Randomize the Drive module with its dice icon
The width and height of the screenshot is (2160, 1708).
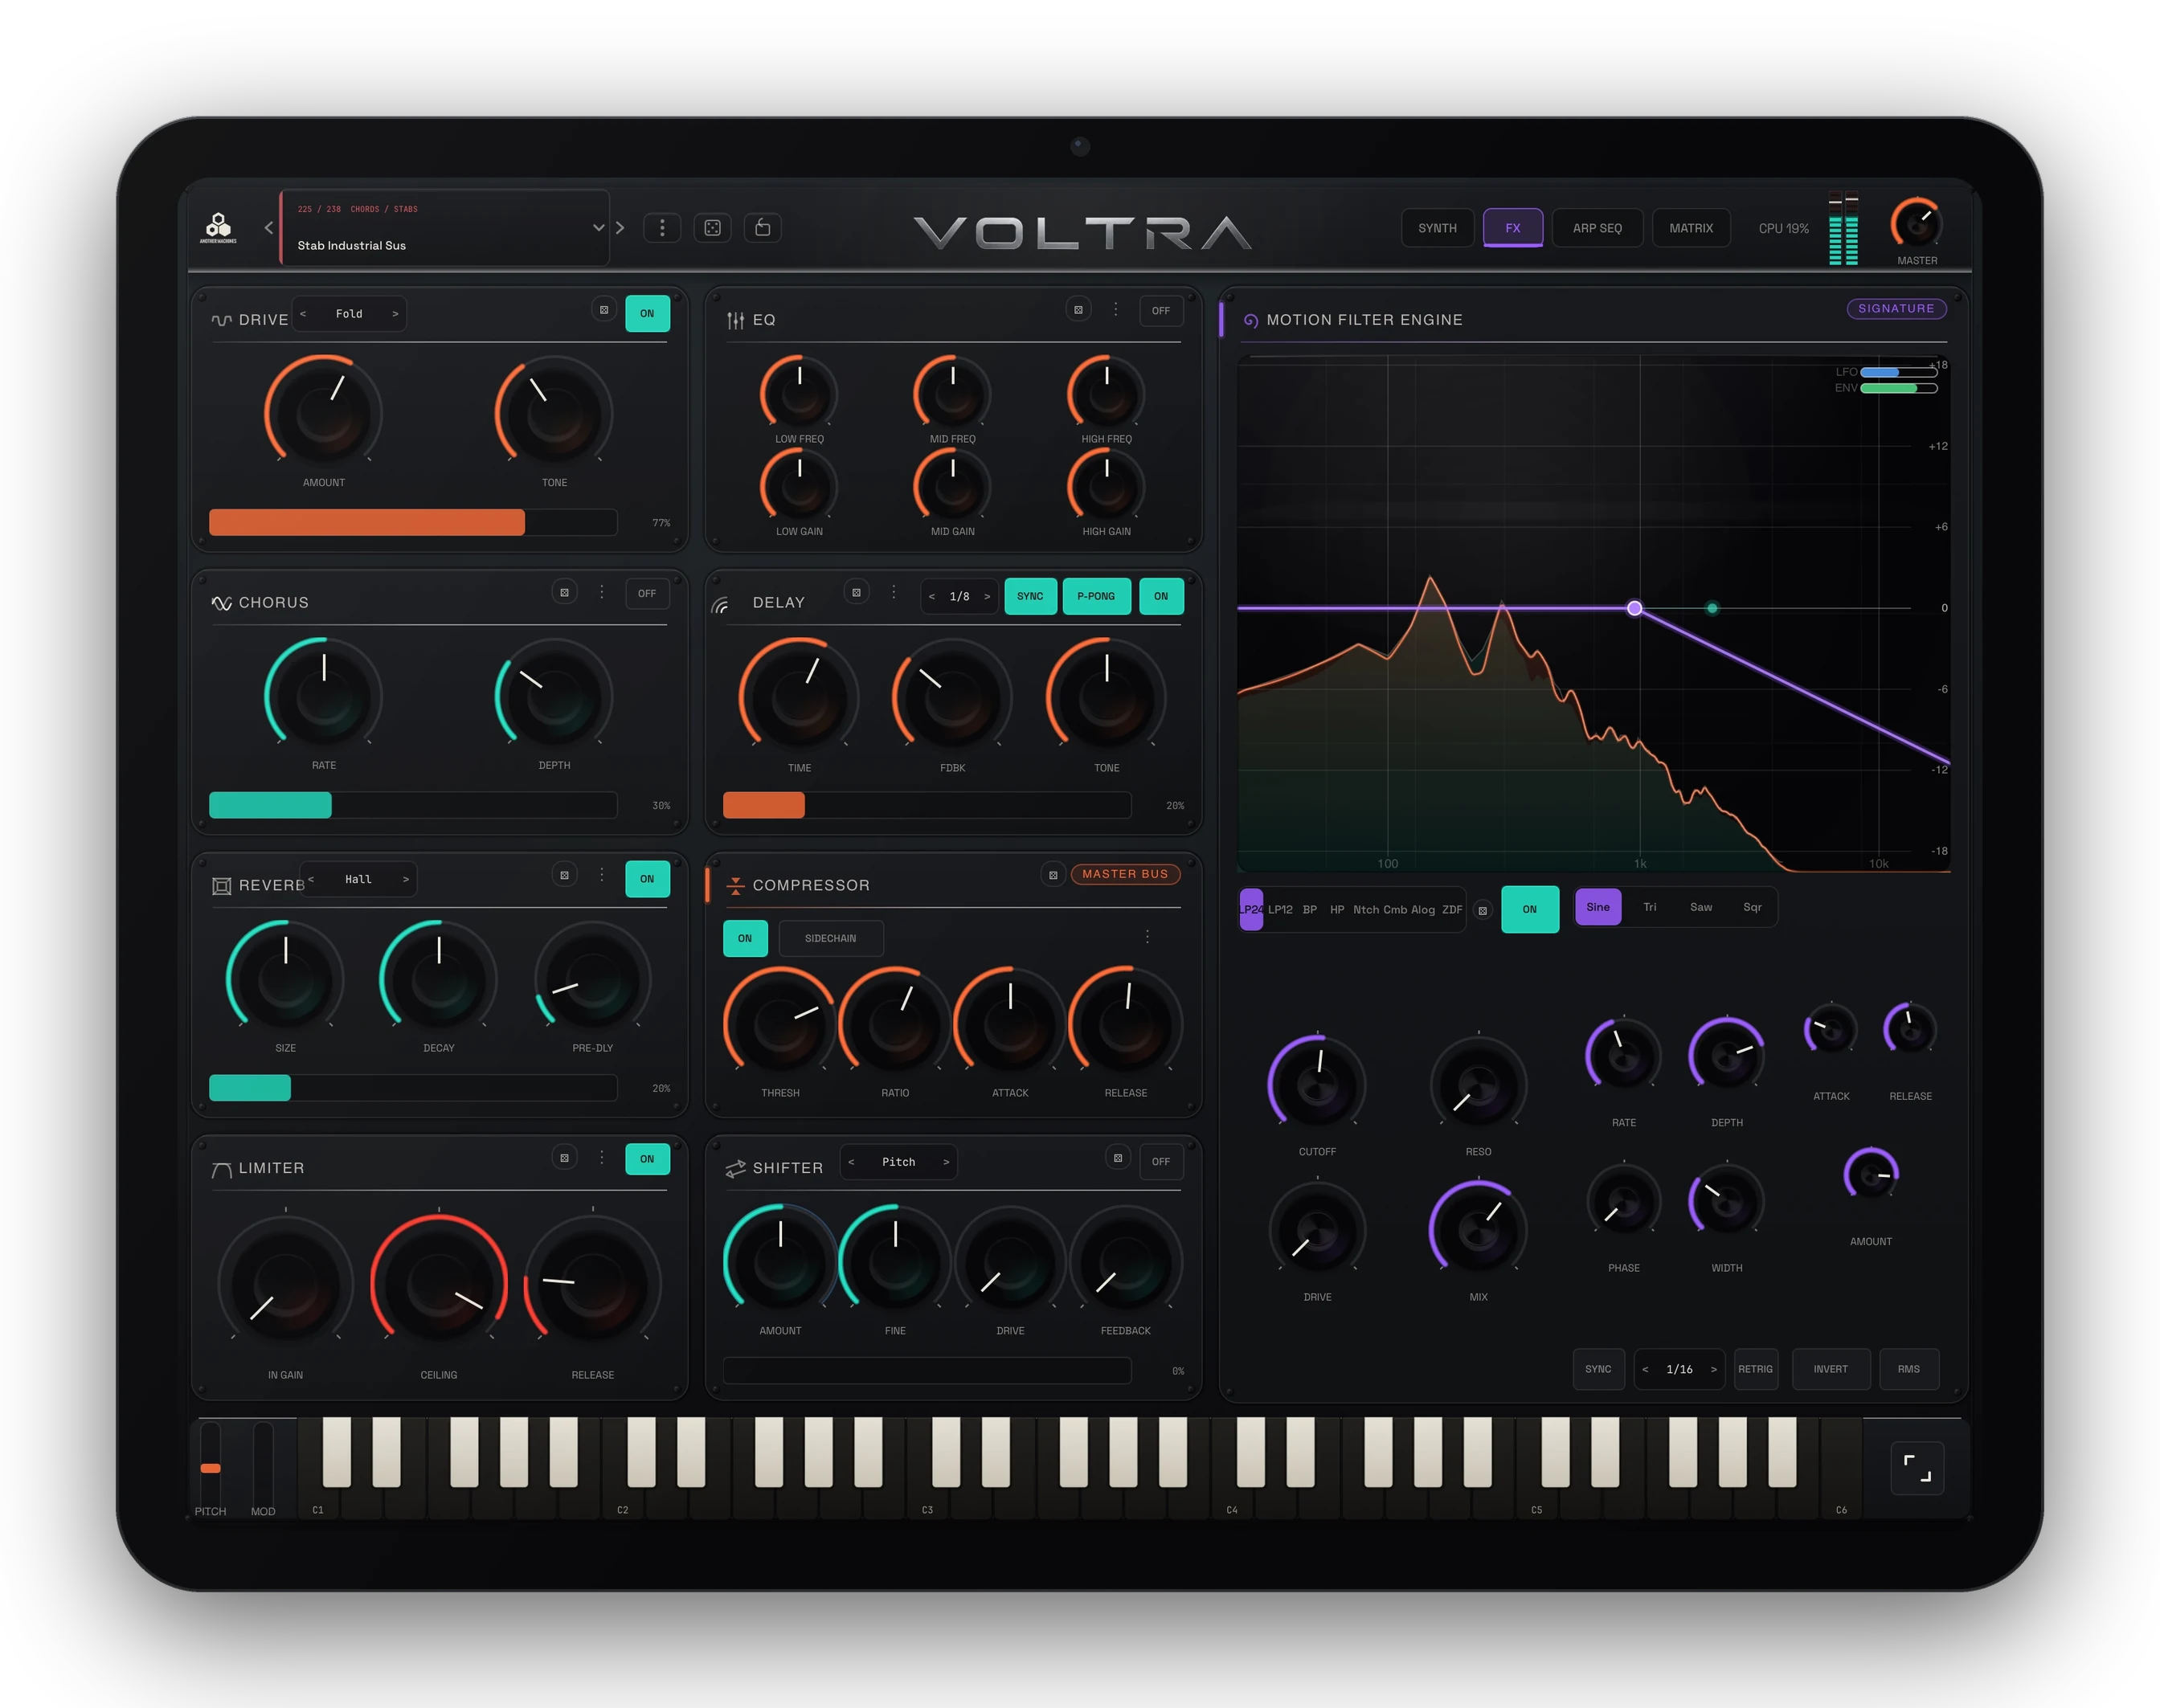(x=604, y=310)
